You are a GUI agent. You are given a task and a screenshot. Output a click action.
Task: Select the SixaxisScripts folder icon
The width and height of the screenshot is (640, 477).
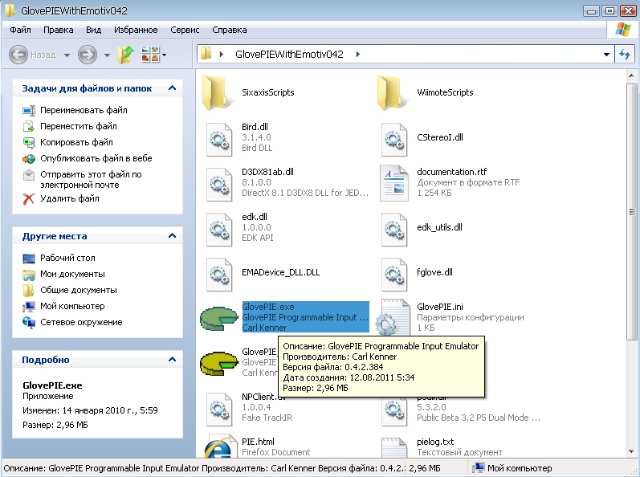pos(215,93)
